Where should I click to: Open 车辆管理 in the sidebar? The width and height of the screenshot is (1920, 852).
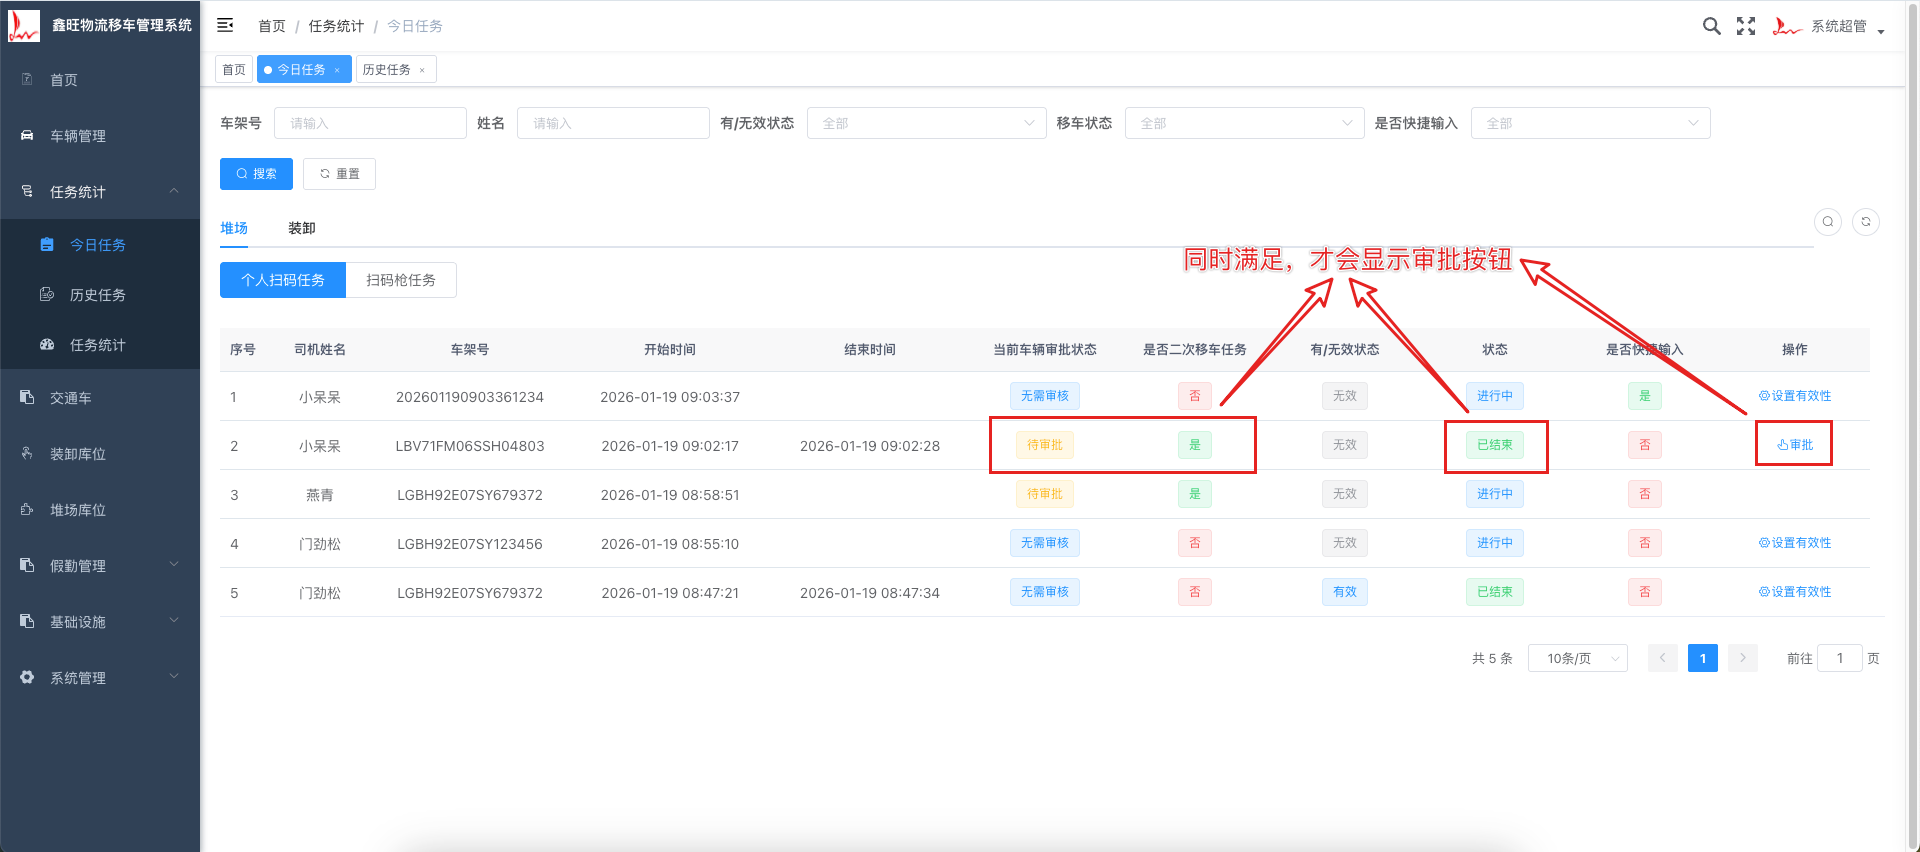pyautogui.click(x=100, y=136)
